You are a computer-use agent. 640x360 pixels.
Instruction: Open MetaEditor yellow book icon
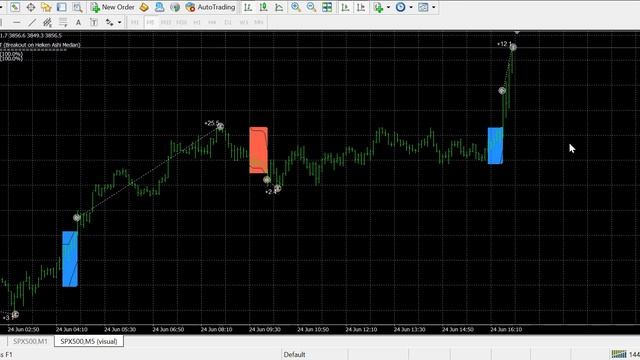[x=144, y=7]
